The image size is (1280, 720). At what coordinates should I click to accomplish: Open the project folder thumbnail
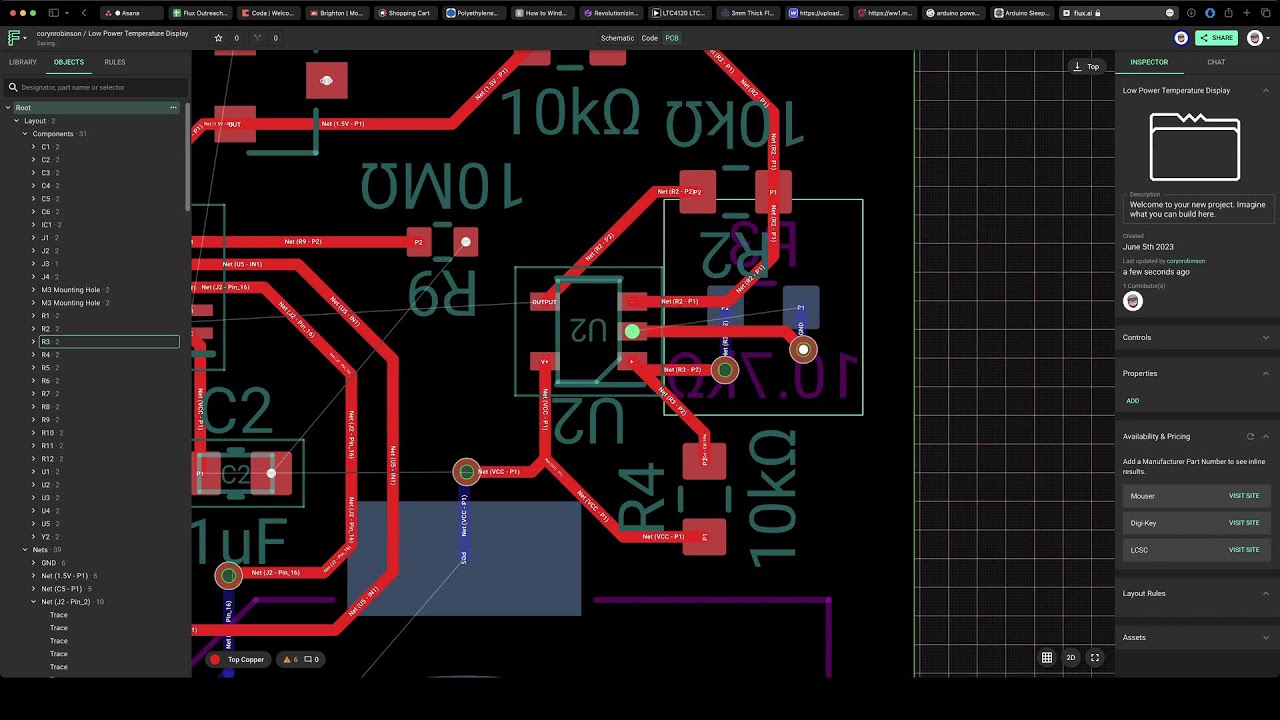(1195, 146)
